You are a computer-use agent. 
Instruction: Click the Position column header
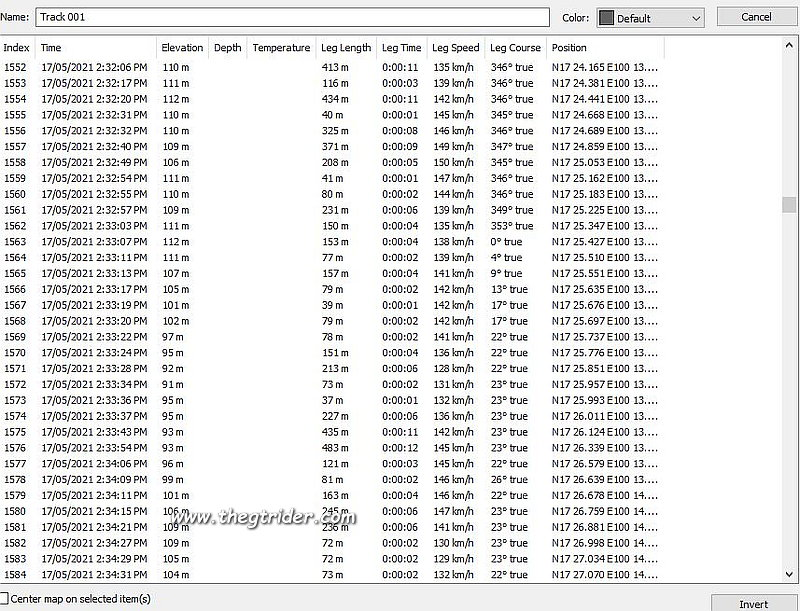tap(570, 48)
